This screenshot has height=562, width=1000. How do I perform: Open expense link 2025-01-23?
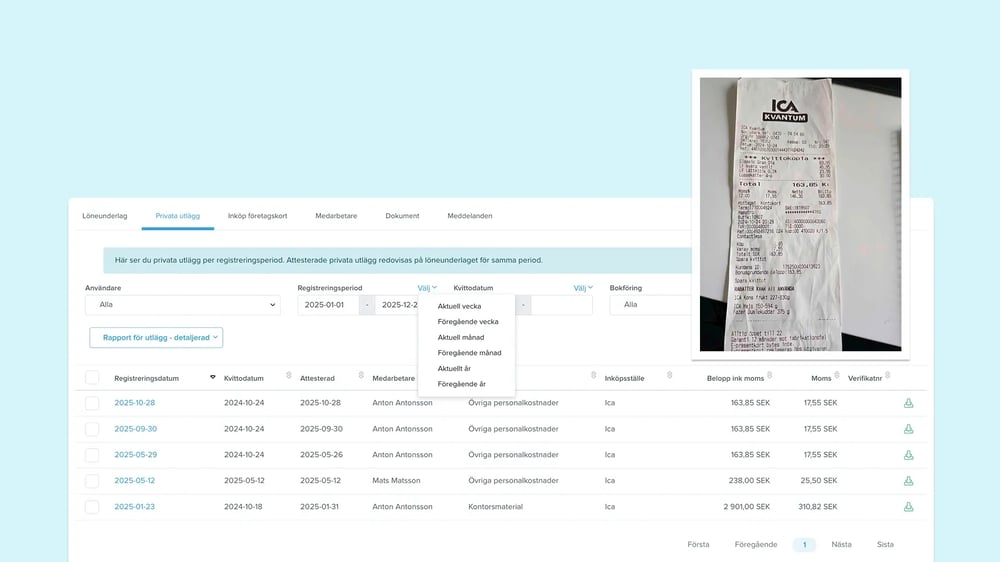click(x=135, y=507)
